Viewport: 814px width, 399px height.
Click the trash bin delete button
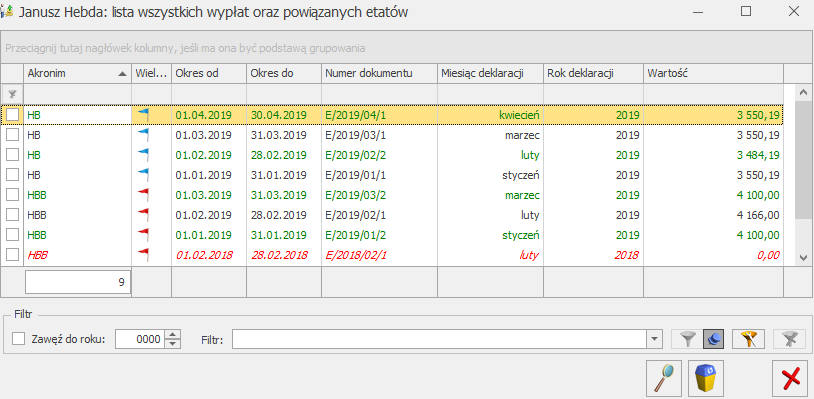706,379
